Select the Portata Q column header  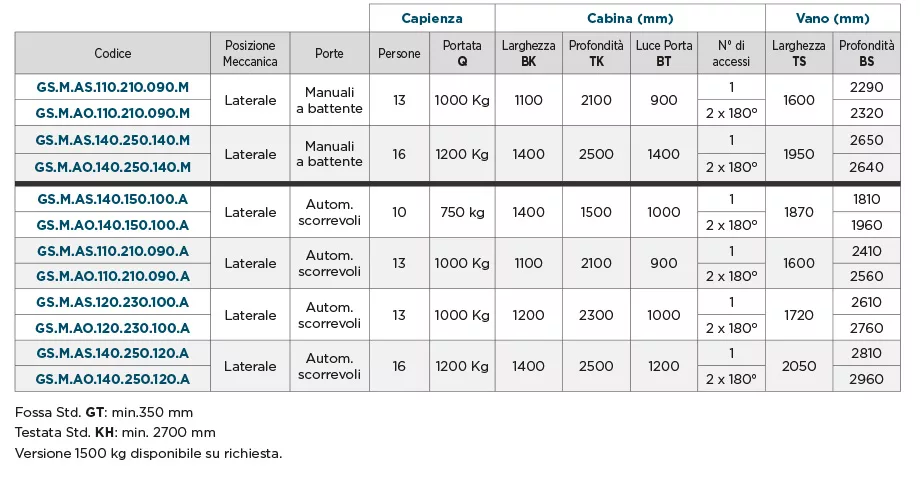click(x=462, y=53)
